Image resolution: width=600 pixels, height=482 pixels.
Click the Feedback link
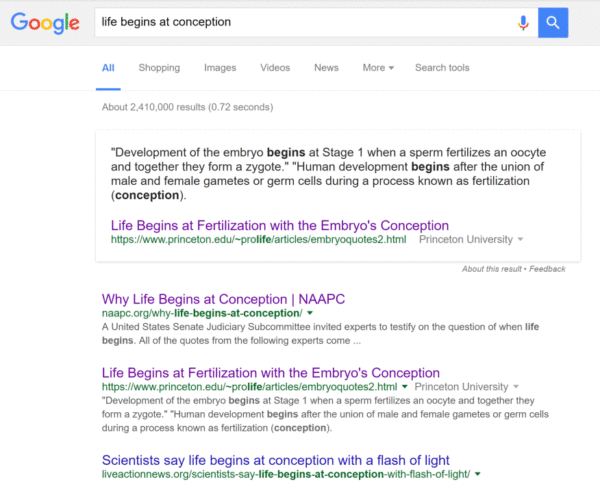[x=547, y=269]
